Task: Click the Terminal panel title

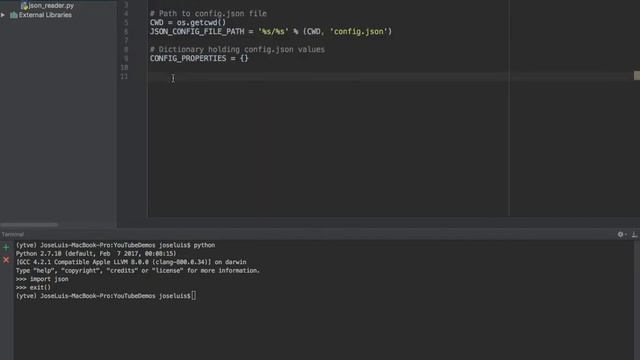Action: 13,234
